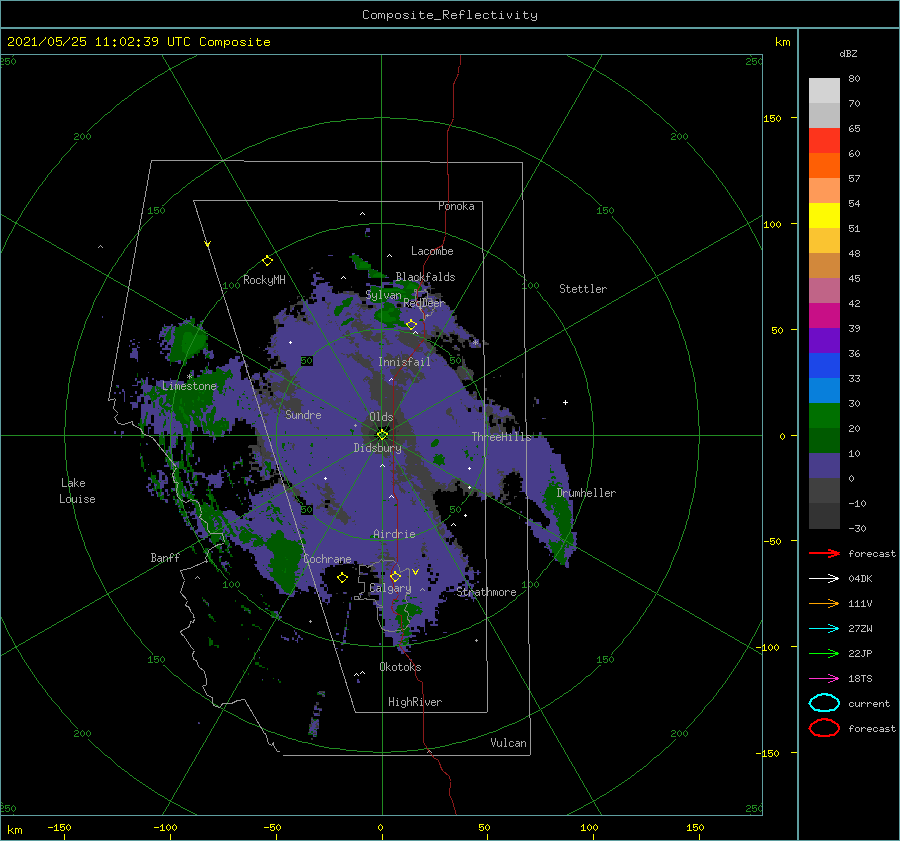Click the green precipitation cell north of Limestone
900x841 pixels.
[187, 340]
